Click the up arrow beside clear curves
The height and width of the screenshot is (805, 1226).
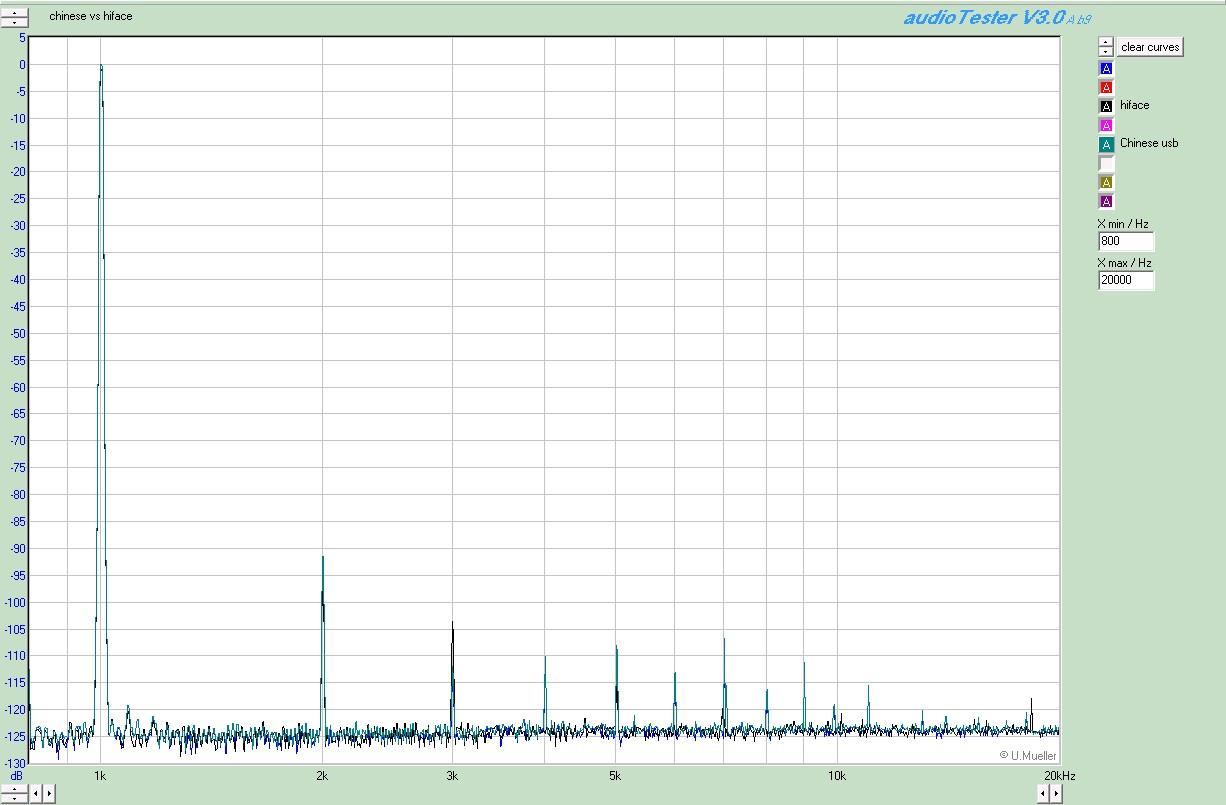(1105, 43)
